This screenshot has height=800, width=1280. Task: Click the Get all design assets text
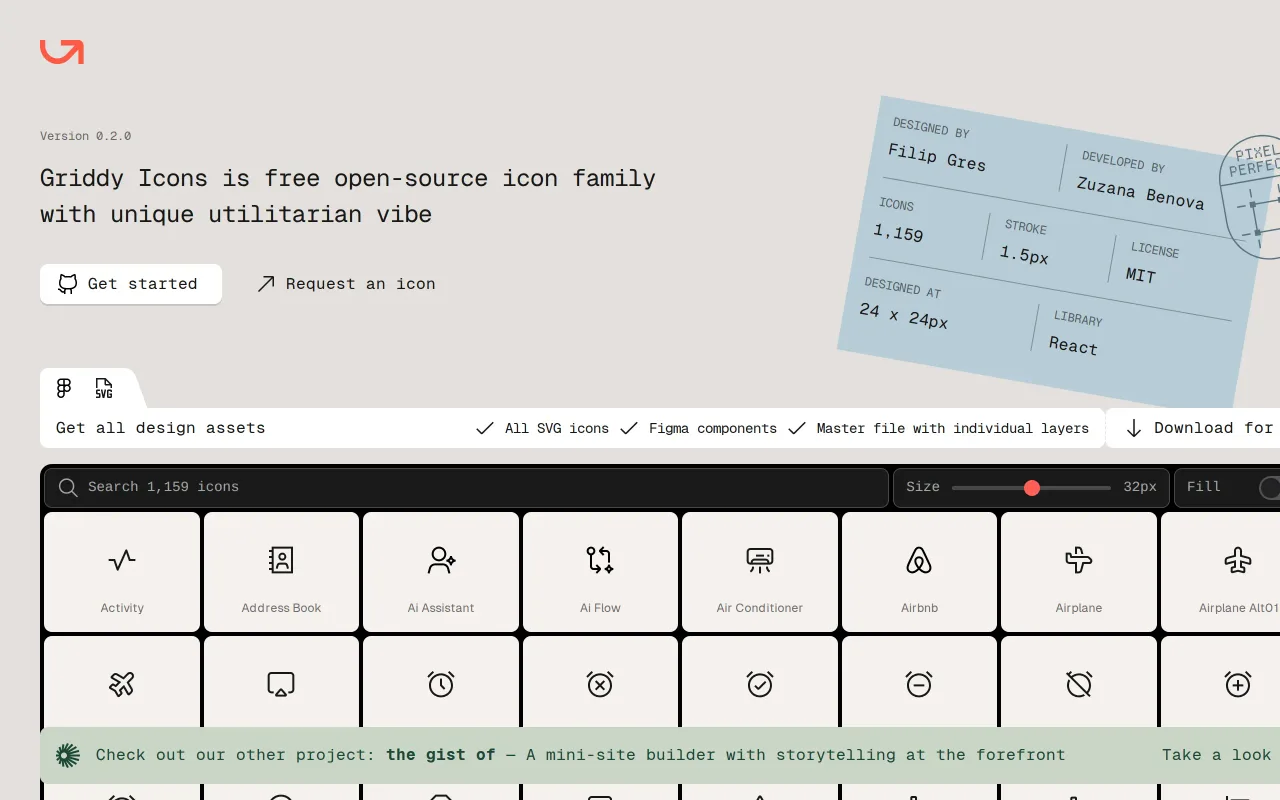161,428
